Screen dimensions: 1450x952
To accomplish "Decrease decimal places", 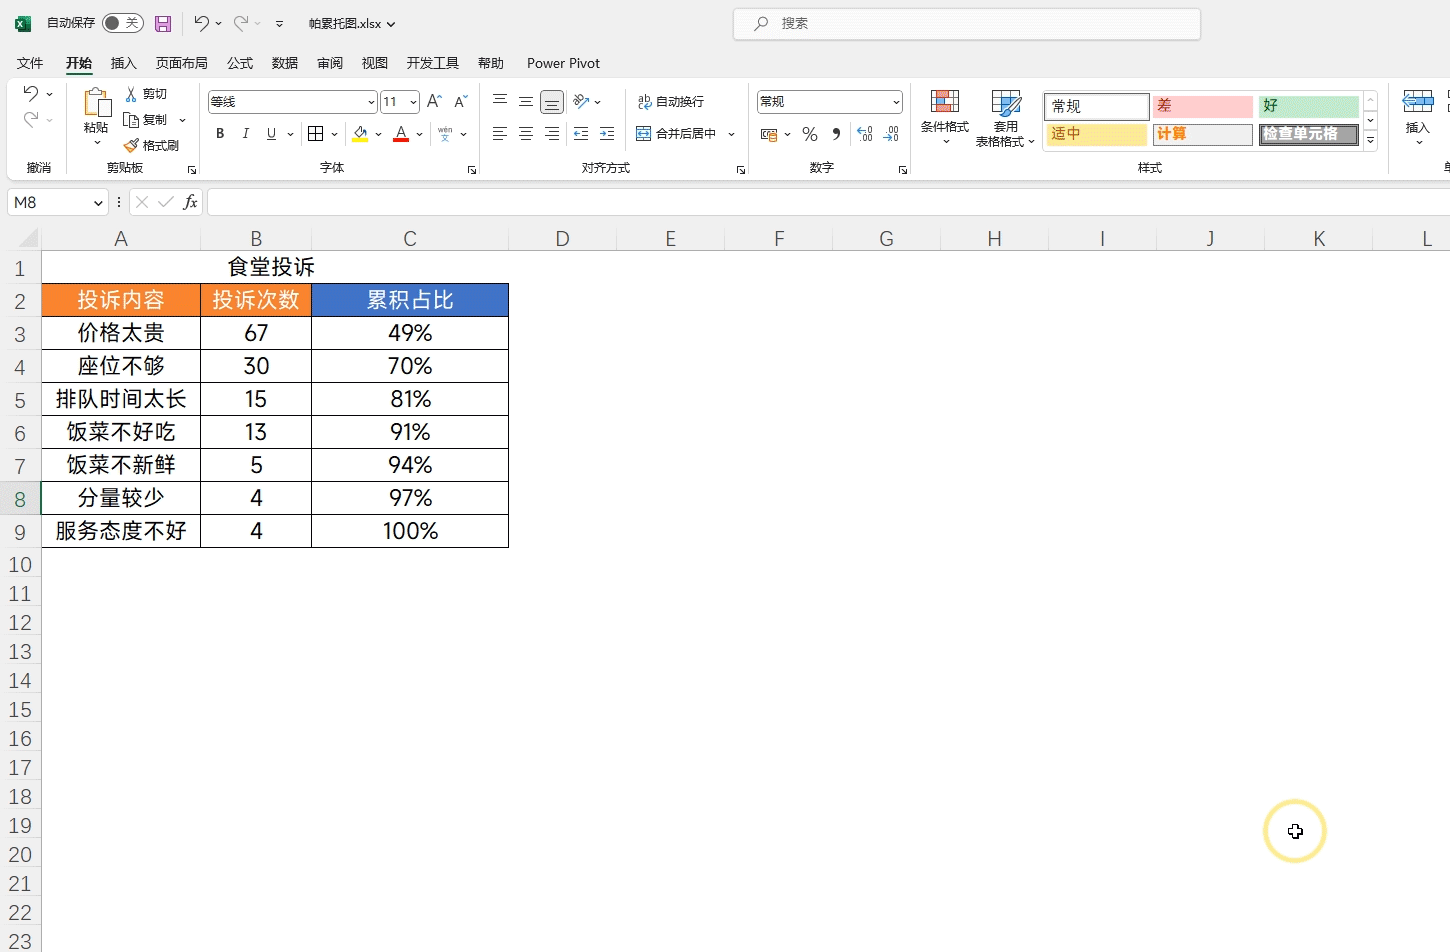I will click(x=891, y=134).
